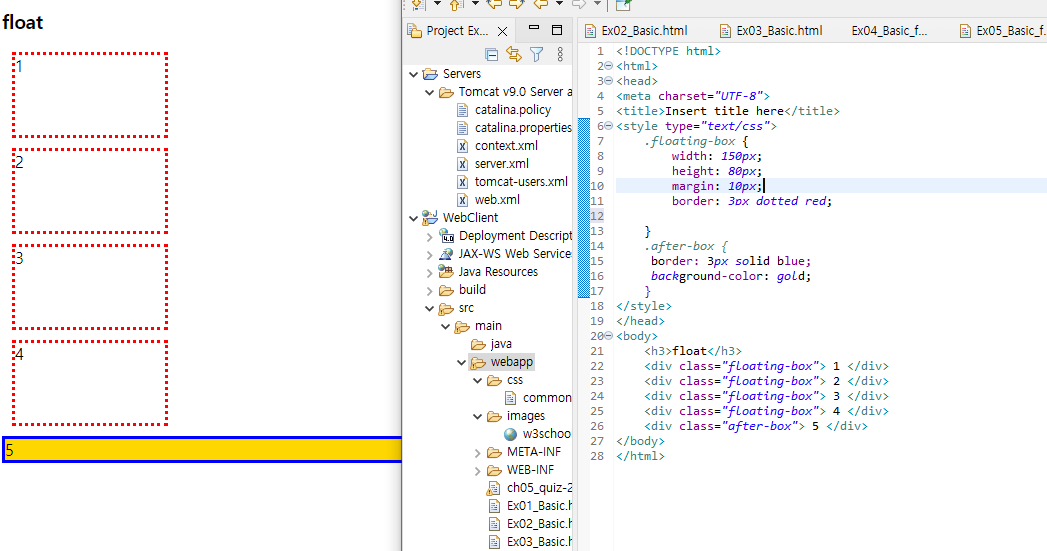Click the context.xml file icon

tap(462, 146)
